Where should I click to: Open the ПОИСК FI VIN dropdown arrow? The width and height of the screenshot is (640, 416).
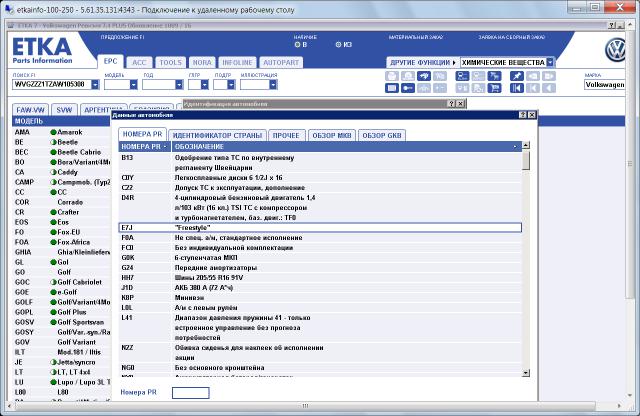95,85
